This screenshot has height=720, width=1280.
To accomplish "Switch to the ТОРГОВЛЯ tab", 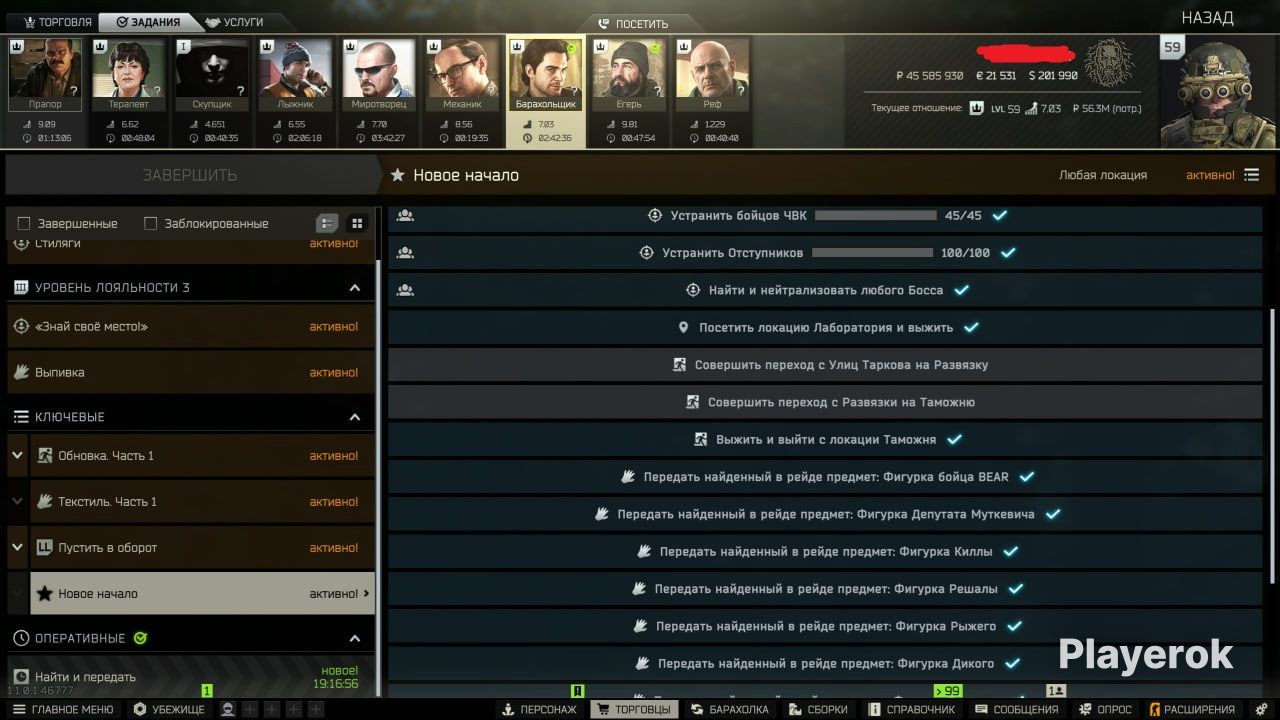I will [56, 22].
